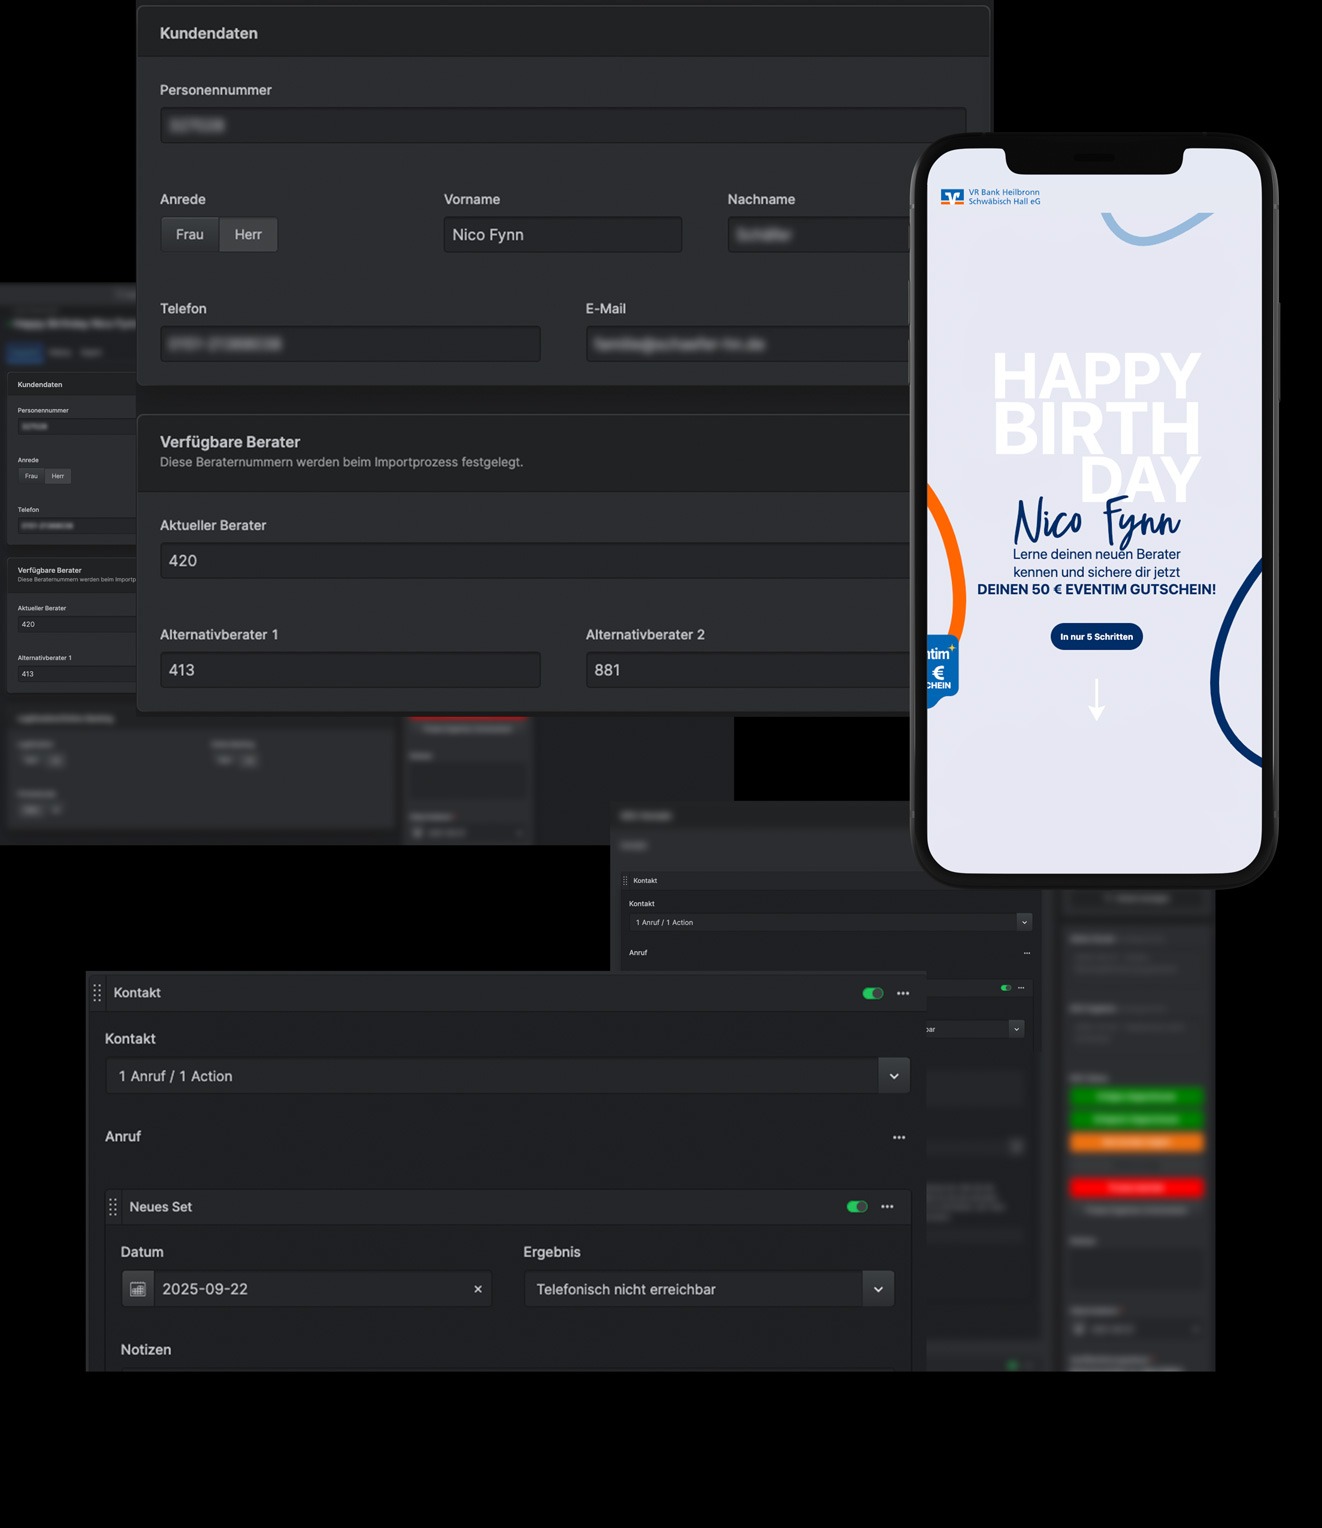Click the drag handle beside the large Kontakt header
This screenshot has height=1528, width=1322.
tap(97, 993)
